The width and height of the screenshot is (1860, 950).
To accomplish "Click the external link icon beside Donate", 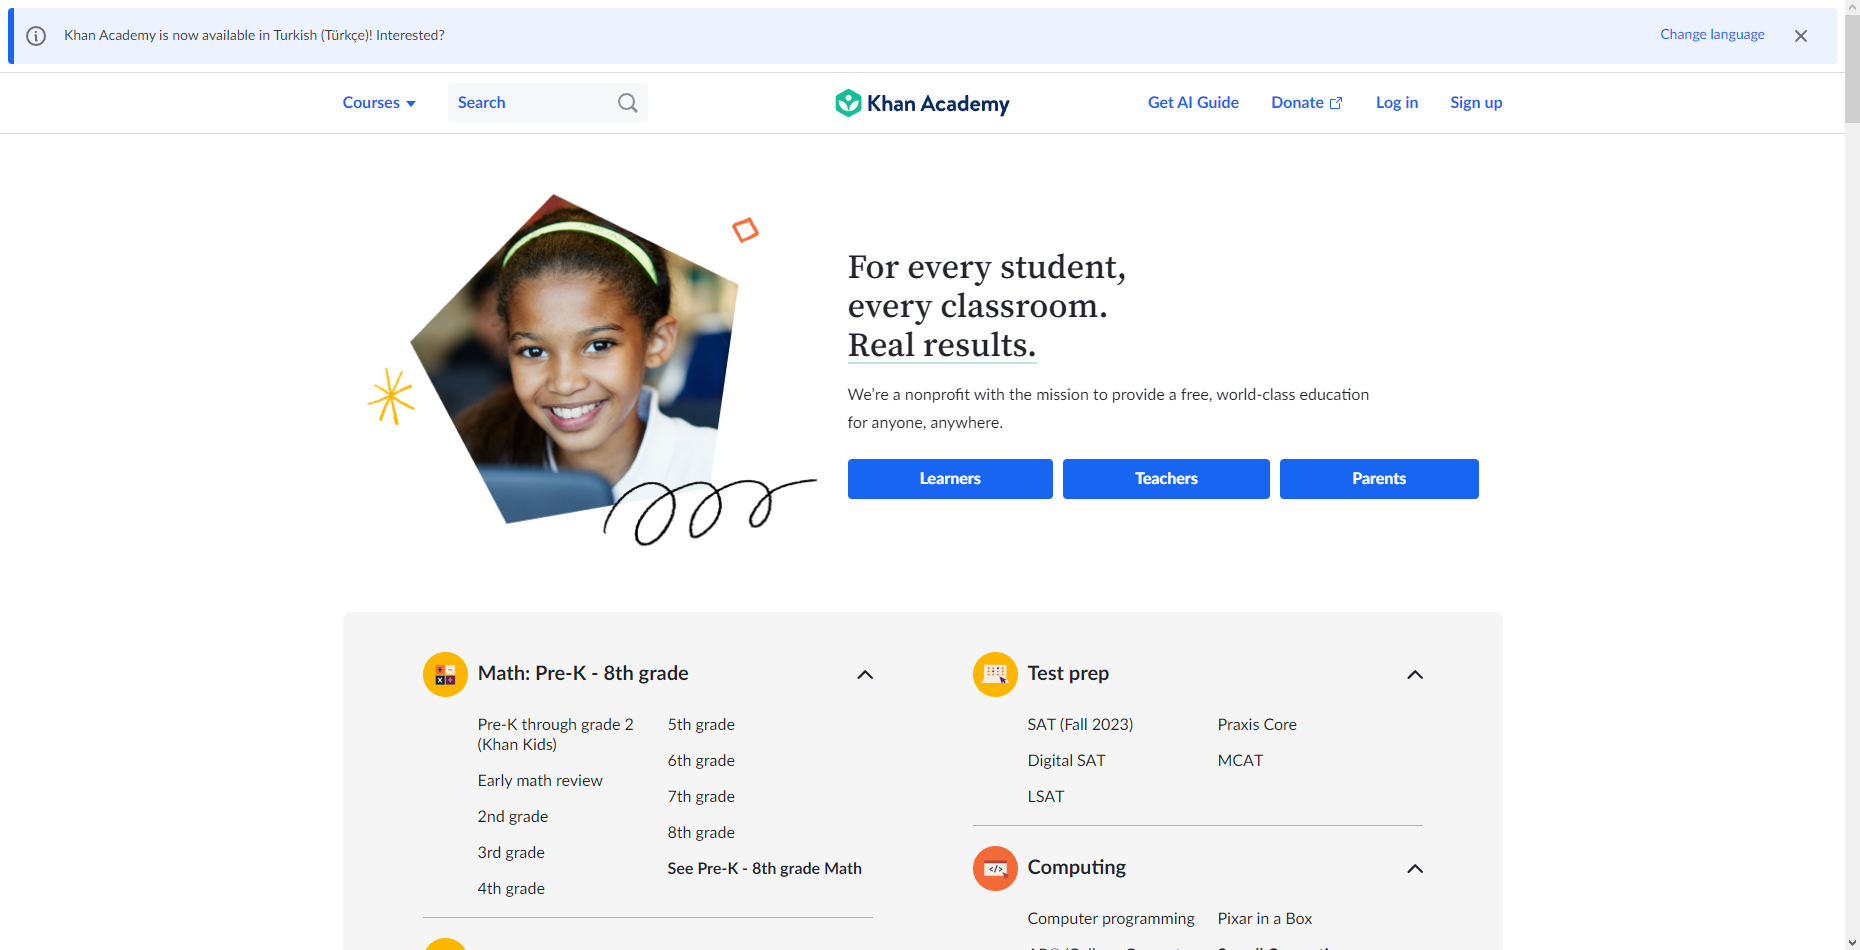I will 1336,103.
